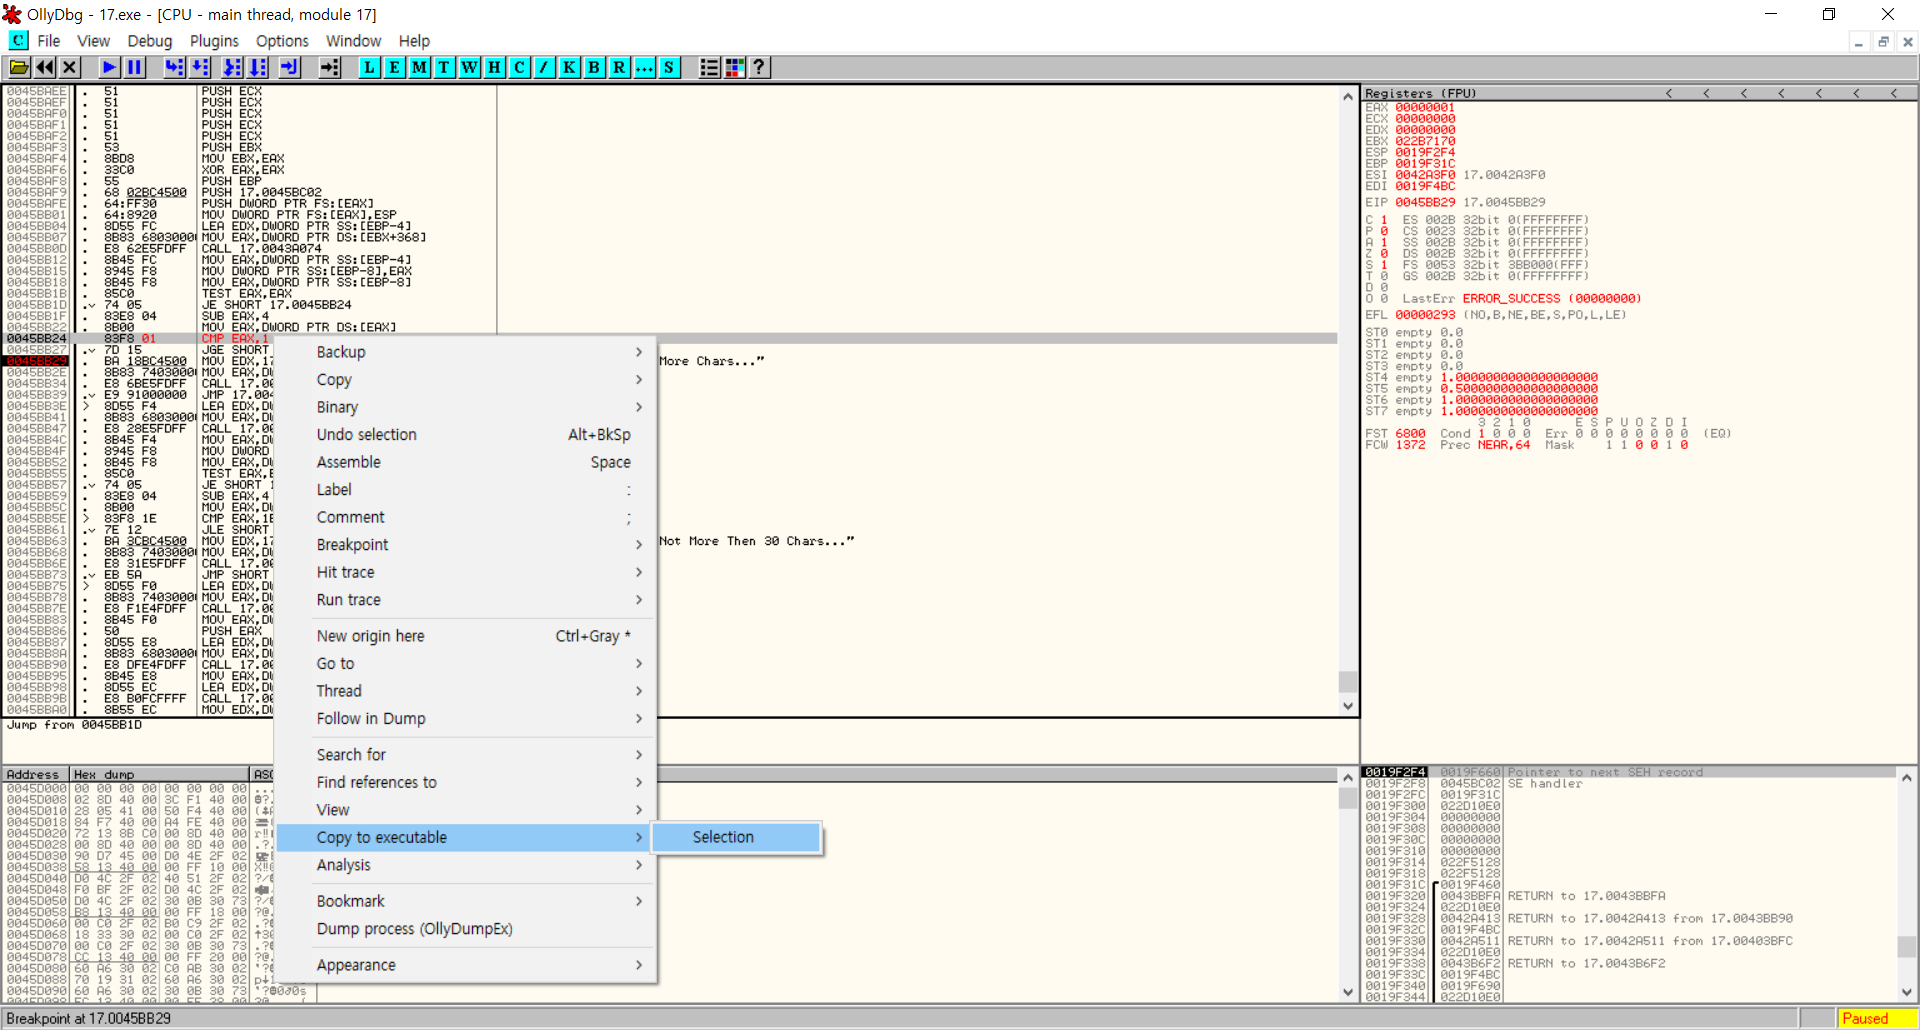Screen dimensions: 1920x1030
Task: Select Comment in context menu
Action: (x=466, y=517)
